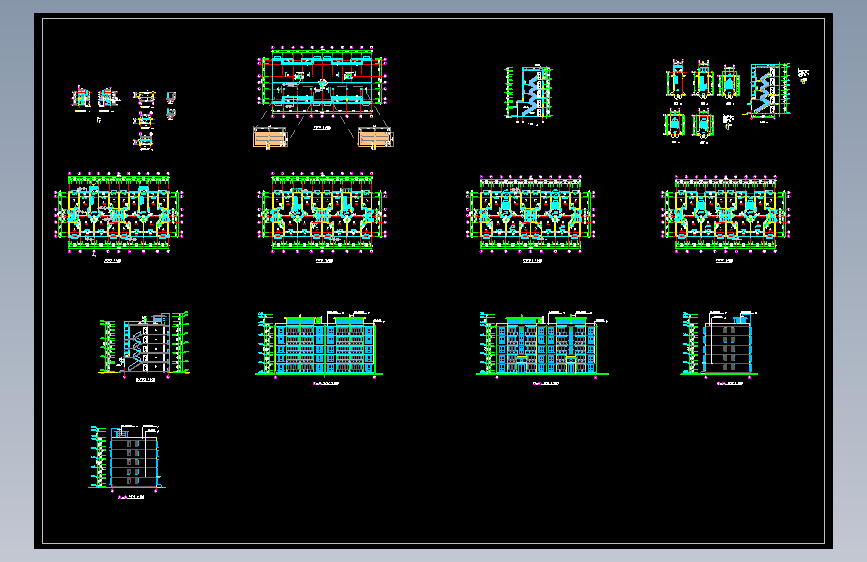Select the roof plan drawing with red grid
The width and height of the screenshot is (867, 562).
click(x=322, y=82)
